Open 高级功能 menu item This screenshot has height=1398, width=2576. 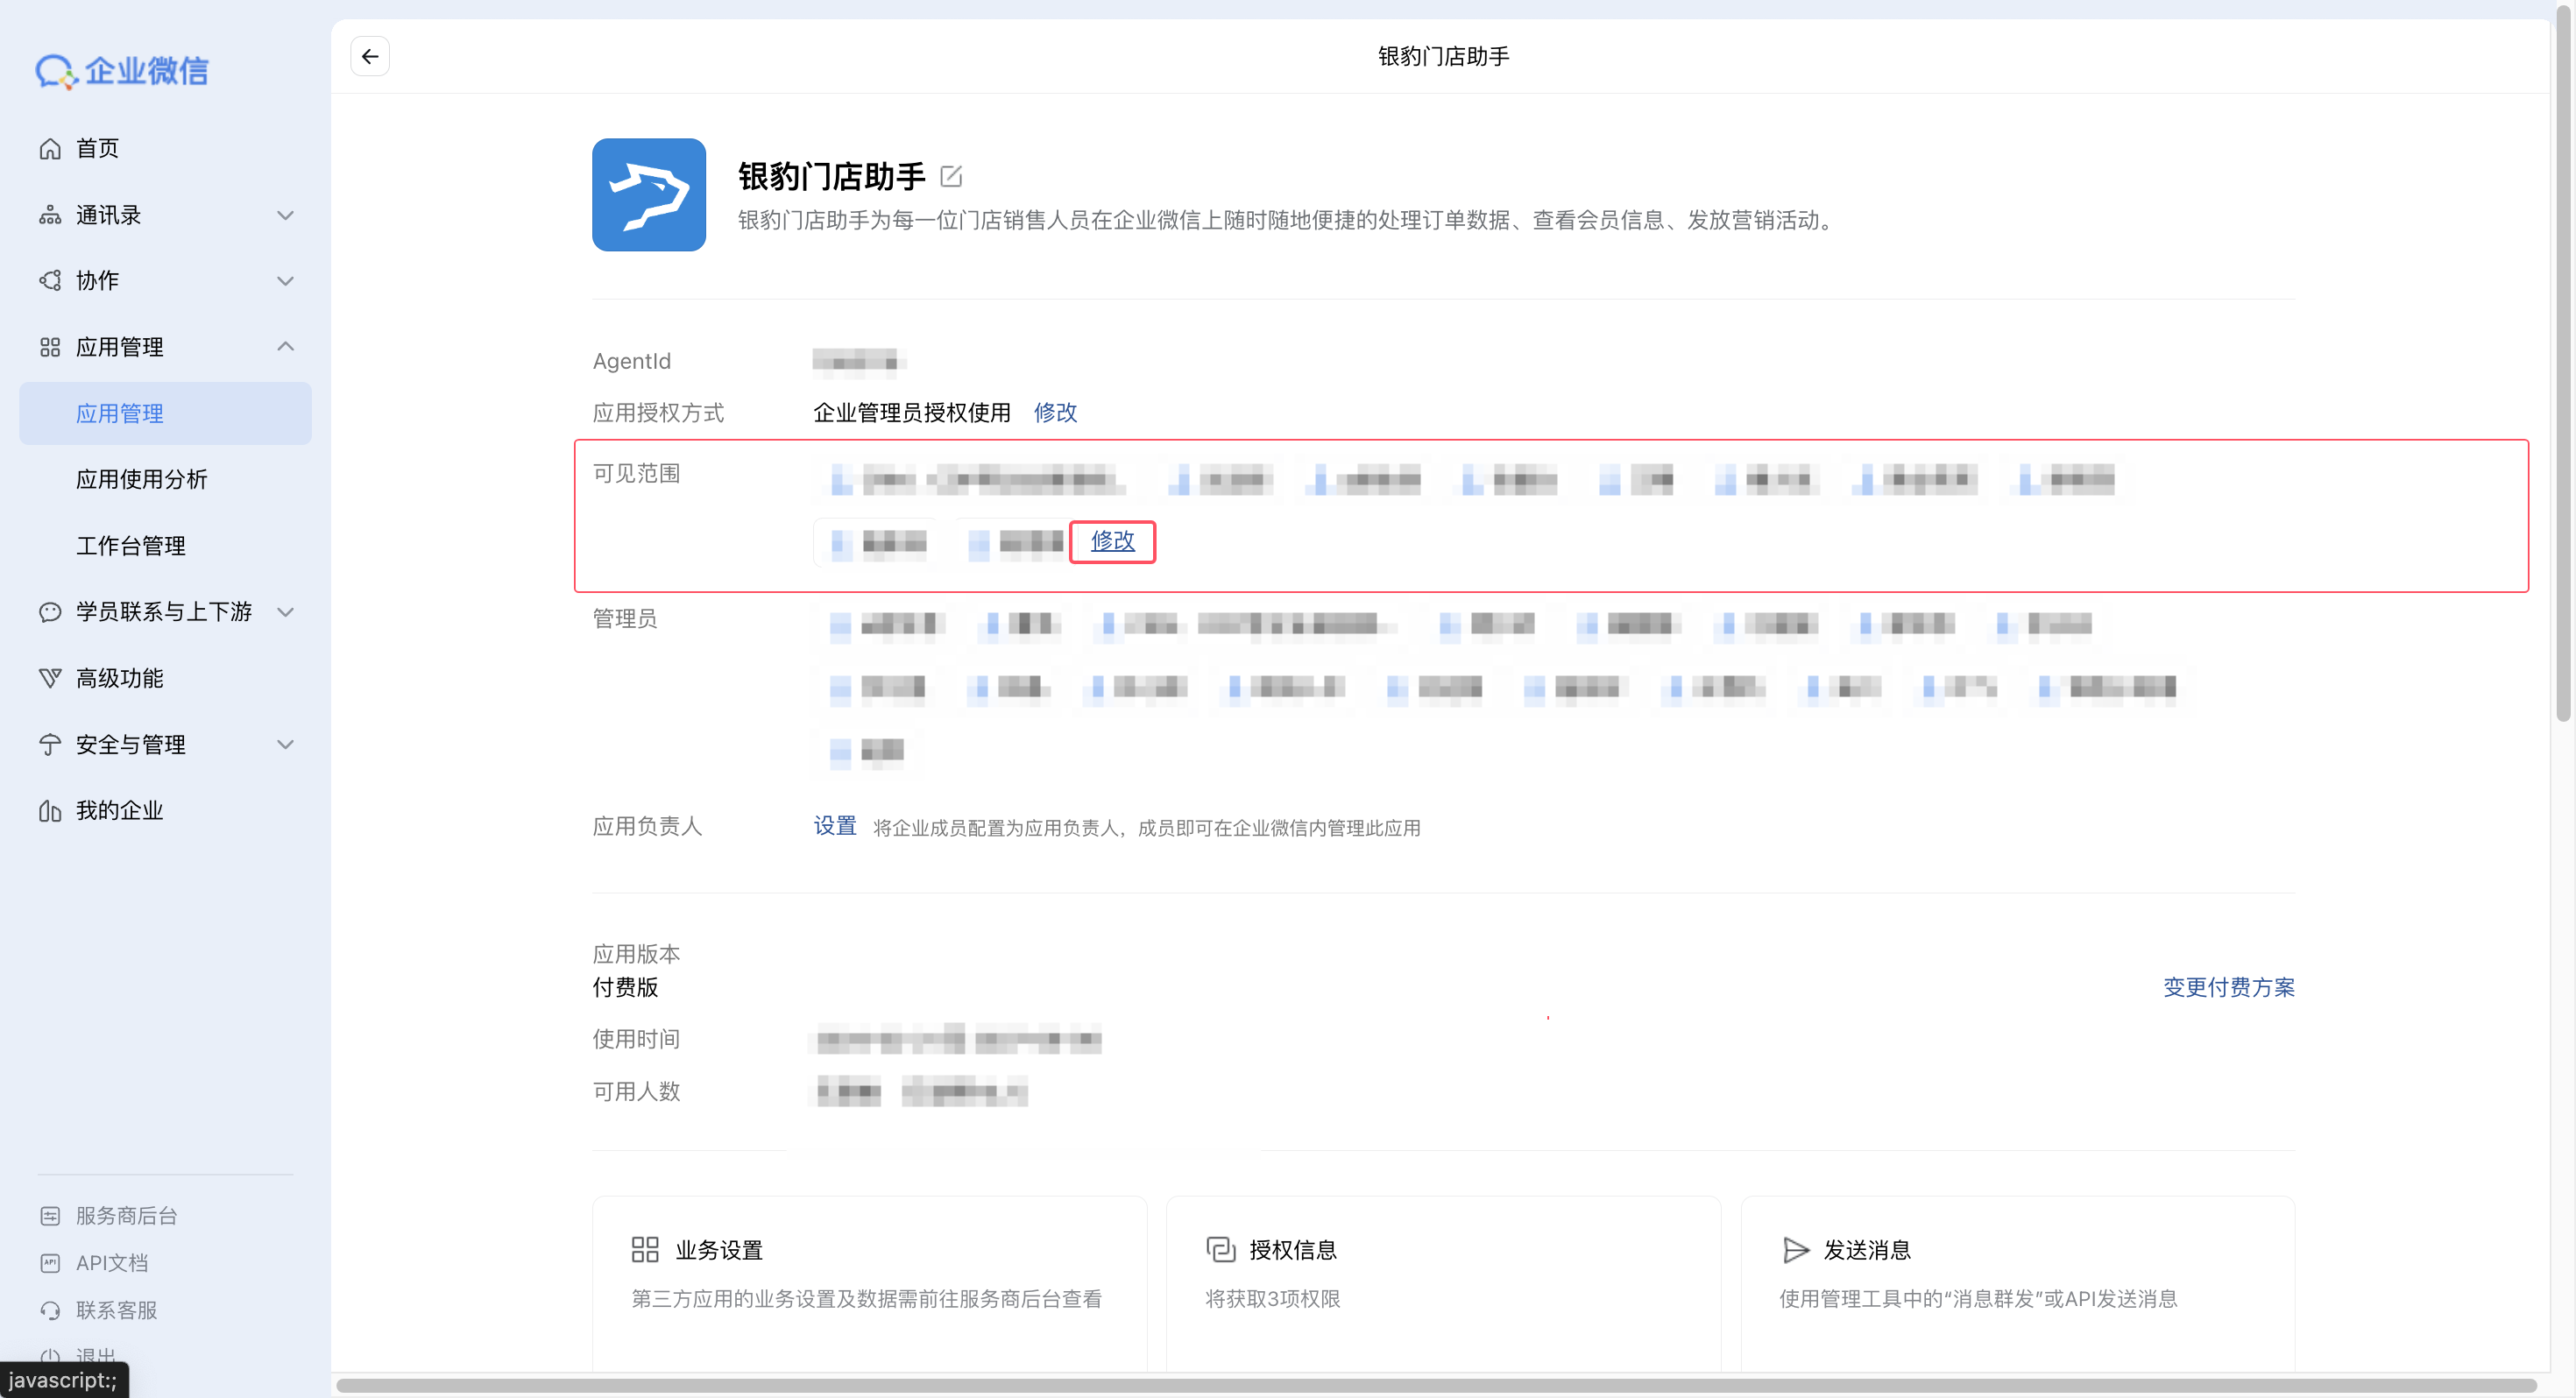pos(120,678)
